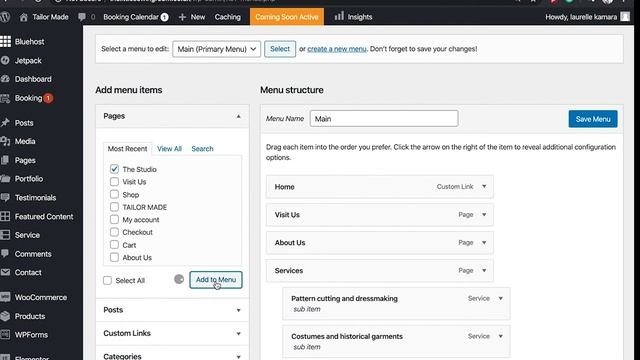
Task: Click the Menu Name input field
Action: tap(384, 119)
